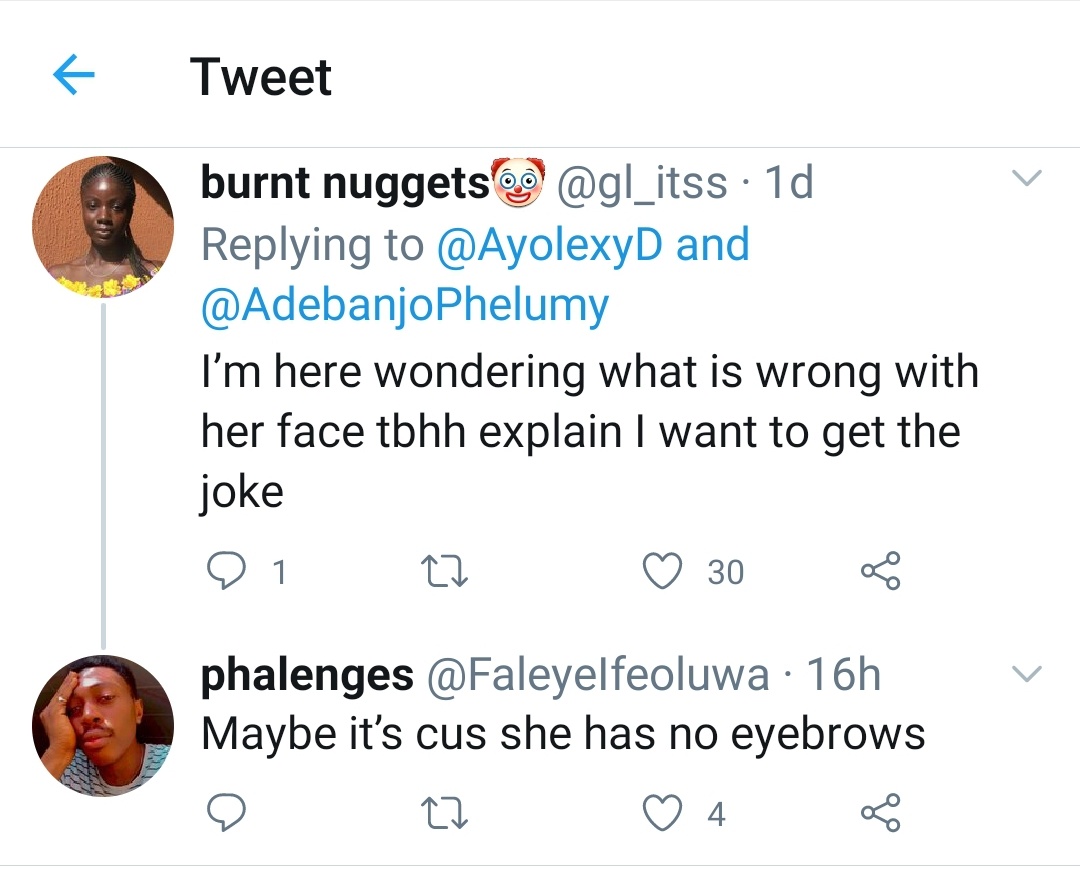Tap the back arrow icon
This screenshot has width=1080, height=877.
72,76
